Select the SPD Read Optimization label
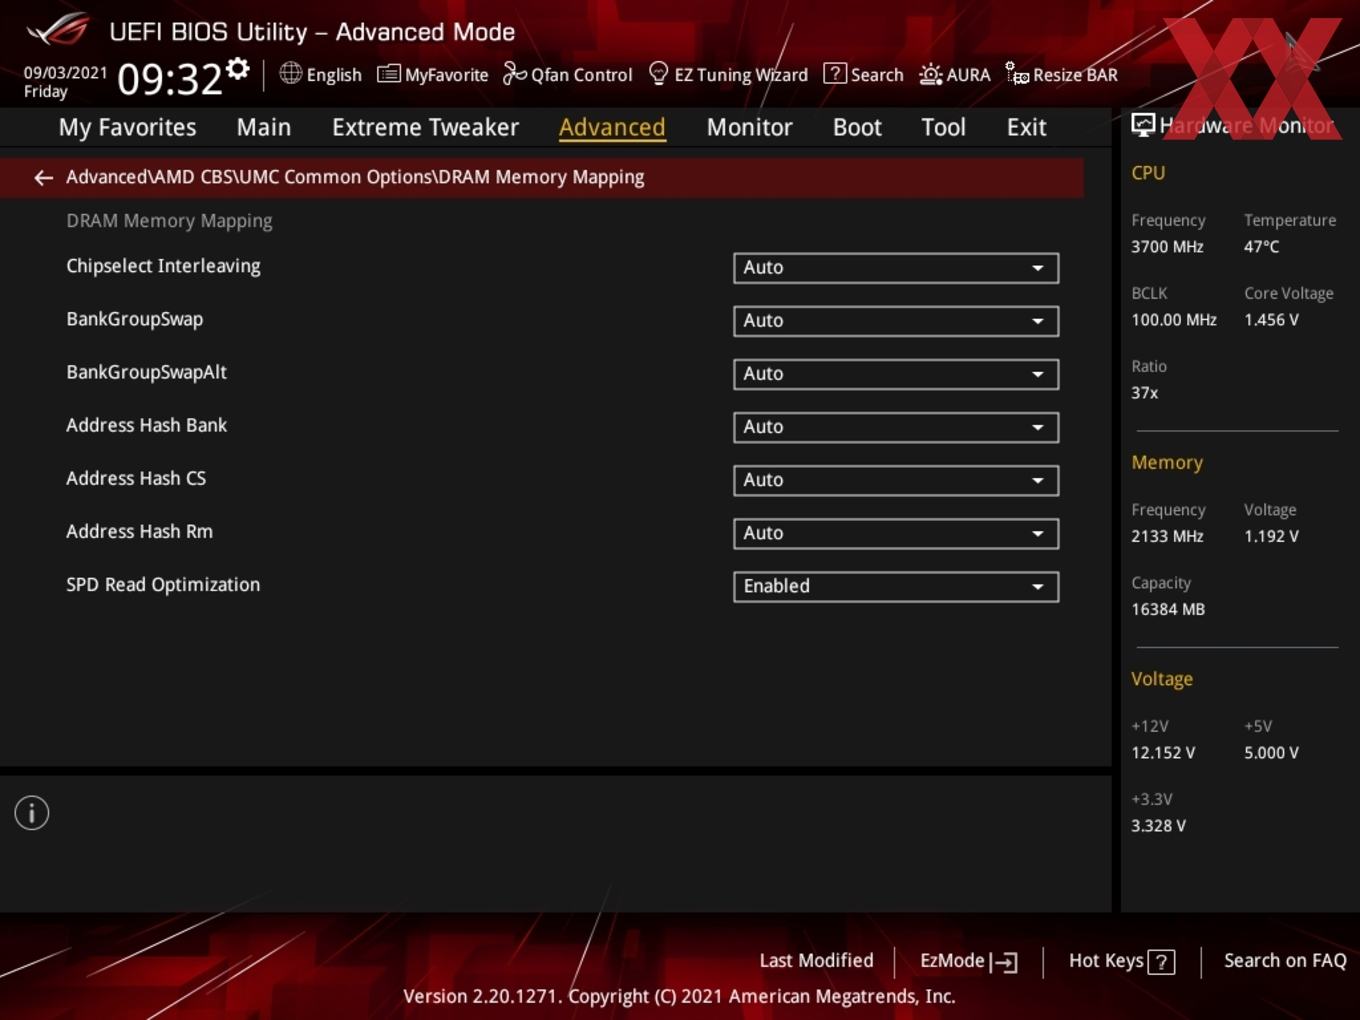The image size is (1360, 1020). click(163, 585)
